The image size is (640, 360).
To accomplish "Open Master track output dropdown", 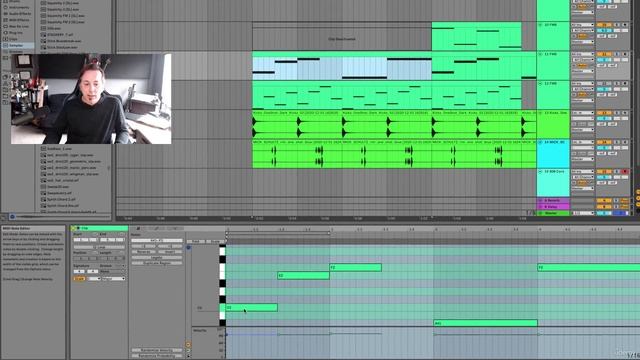I will click(583, 213).
